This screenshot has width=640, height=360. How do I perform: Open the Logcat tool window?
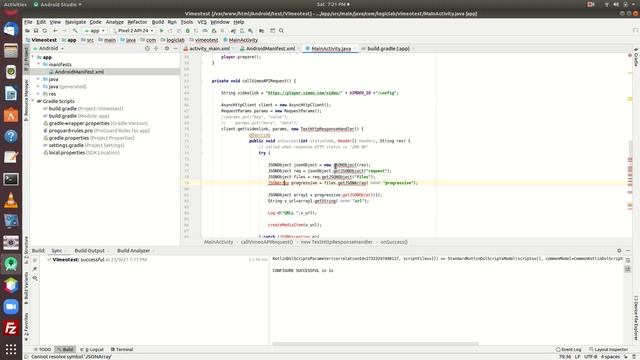(92, 349)
